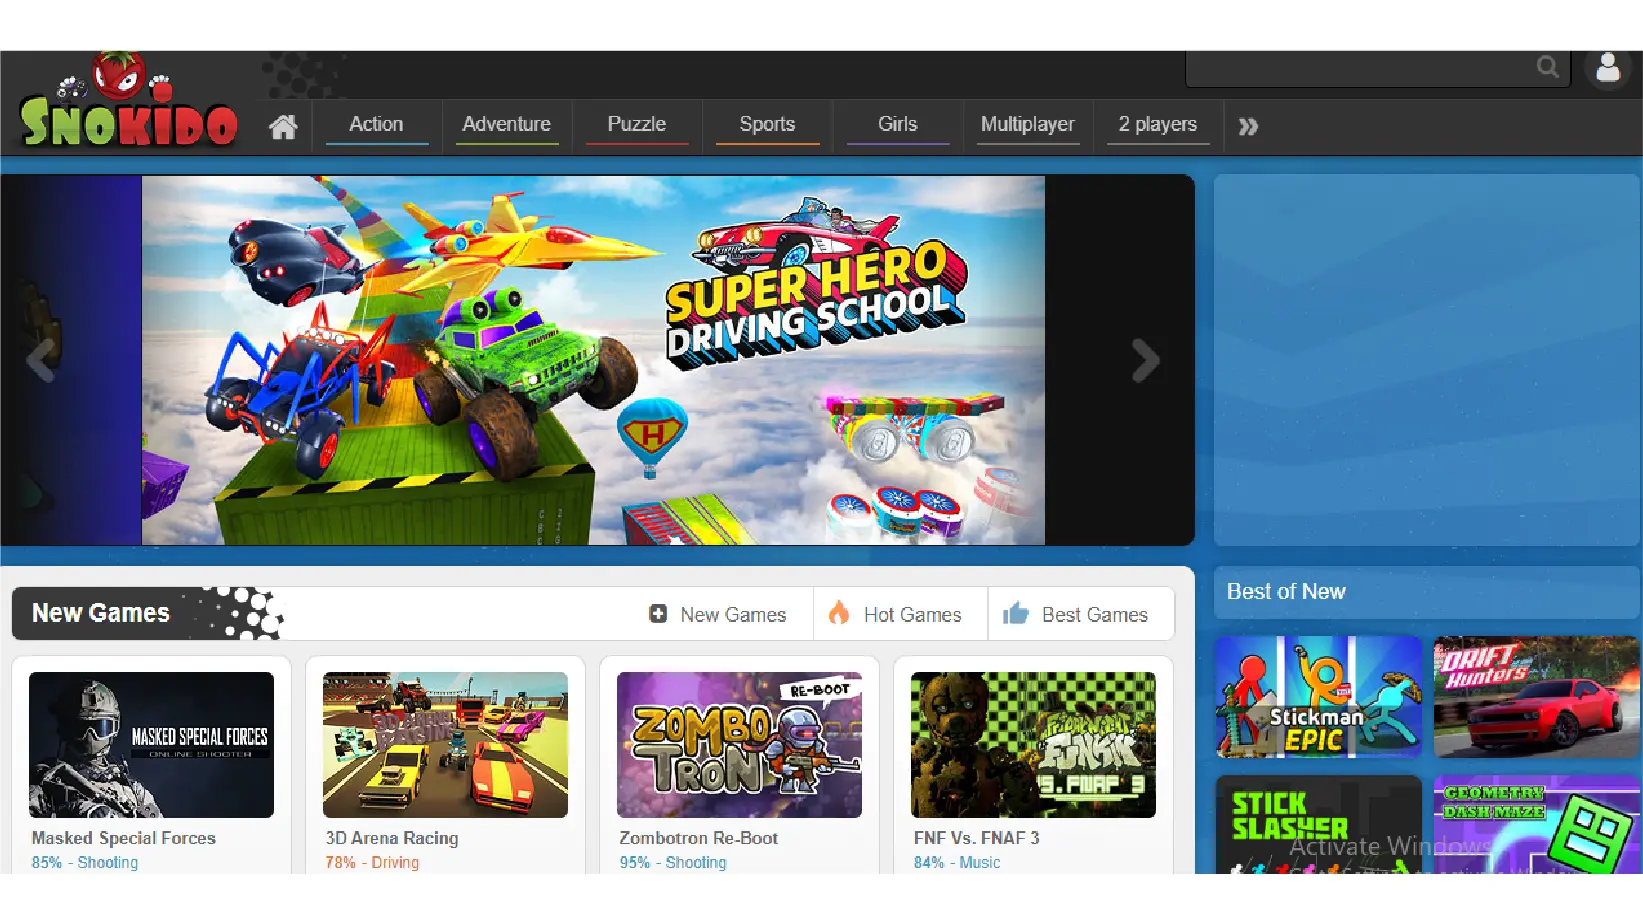Open Super Hero Driving School banner
The width and height of the screenshot is (1643, 924).
(x=593, y=360)
